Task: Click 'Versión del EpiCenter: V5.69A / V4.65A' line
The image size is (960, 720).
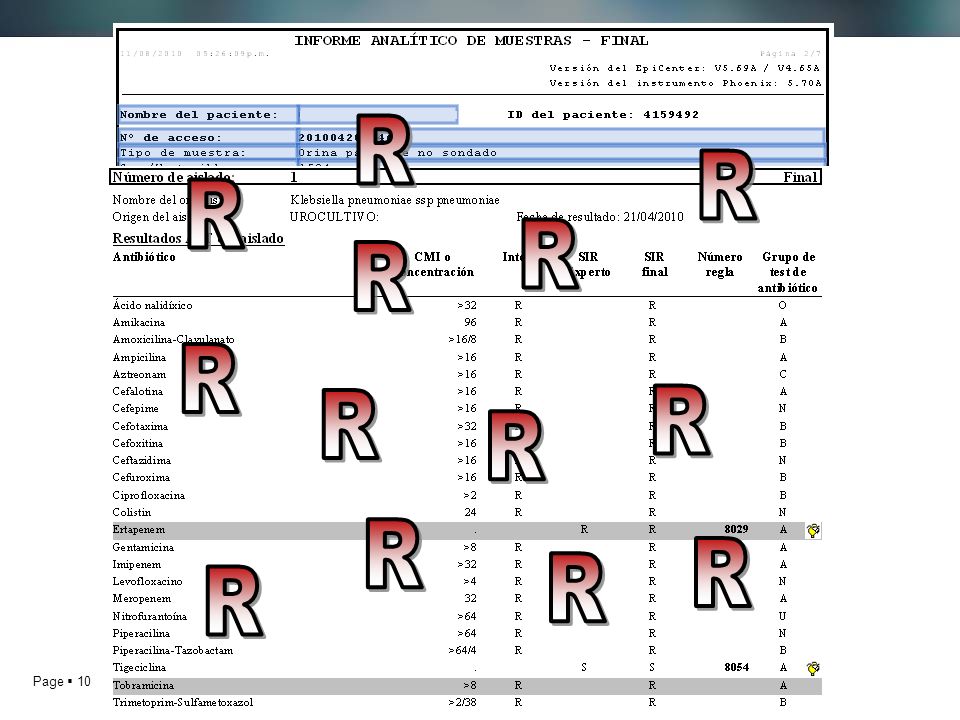Action: pos(684,68)
